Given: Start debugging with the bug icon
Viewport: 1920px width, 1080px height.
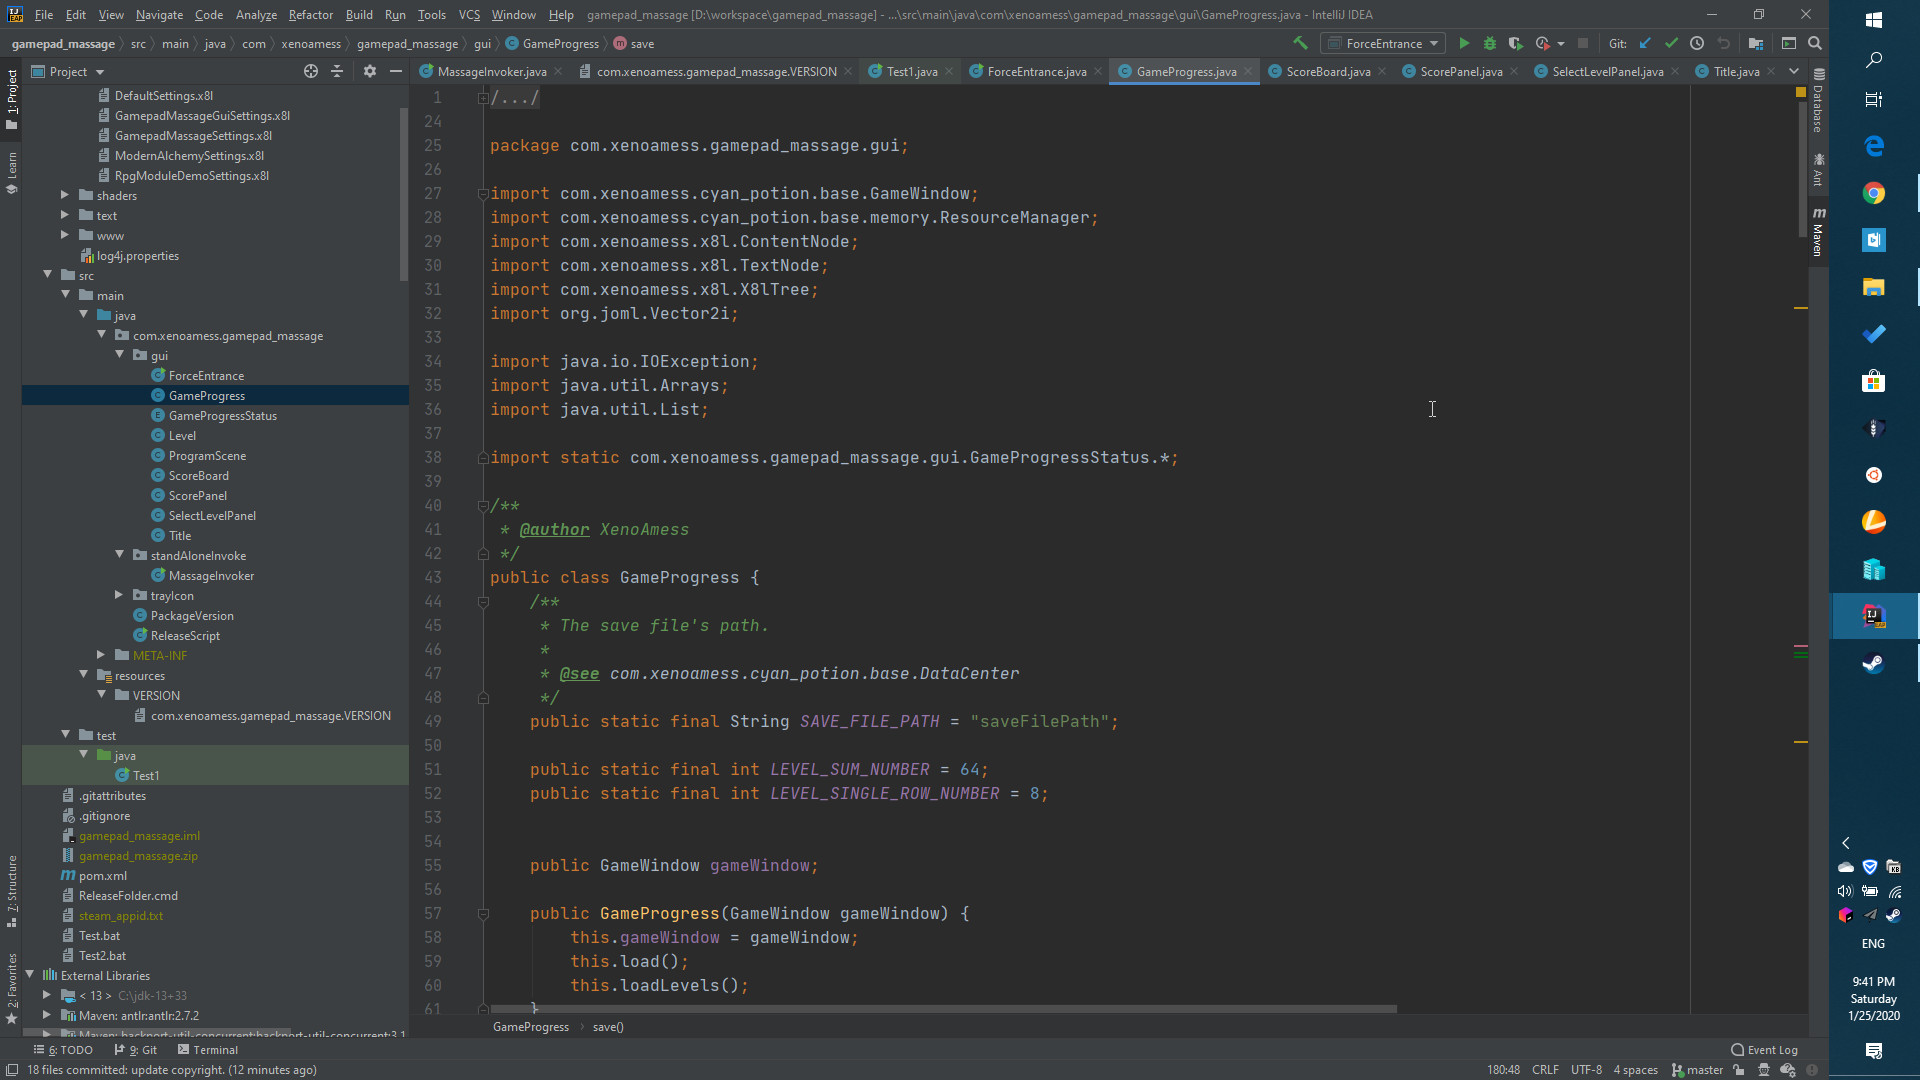Looking at the screenshot, I should 1490,43.
